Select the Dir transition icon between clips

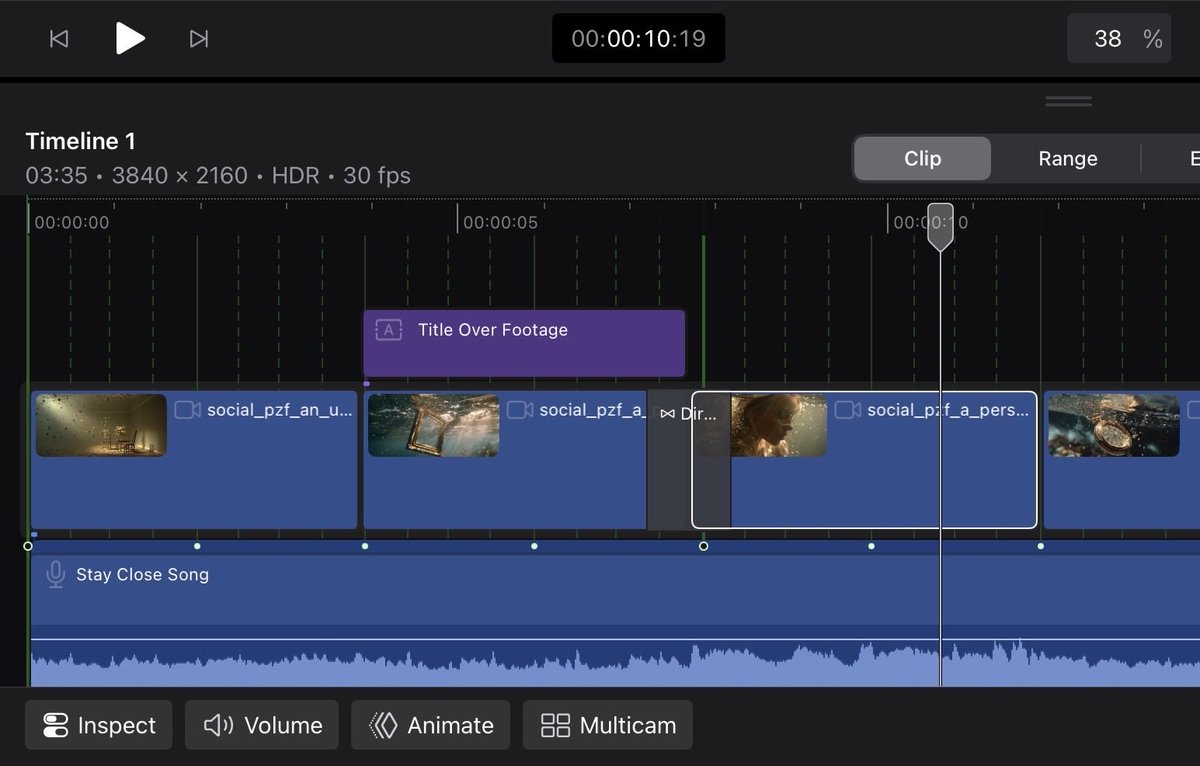(x=666, y=413)
